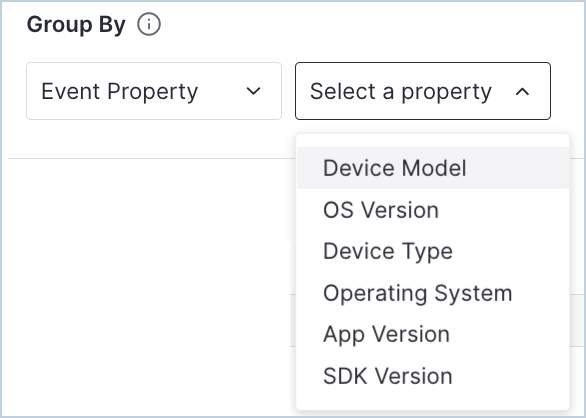This screenshot has width=586, height=418.
Task: Select Operating System in the property list
Action: [x=433, y=293]
